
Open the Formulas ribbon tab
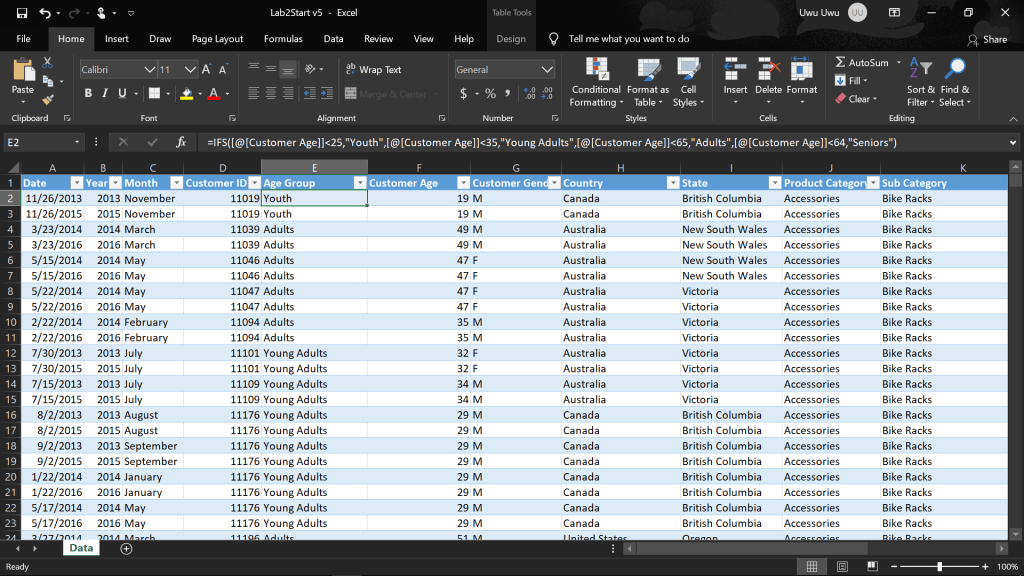pos(283,39)
